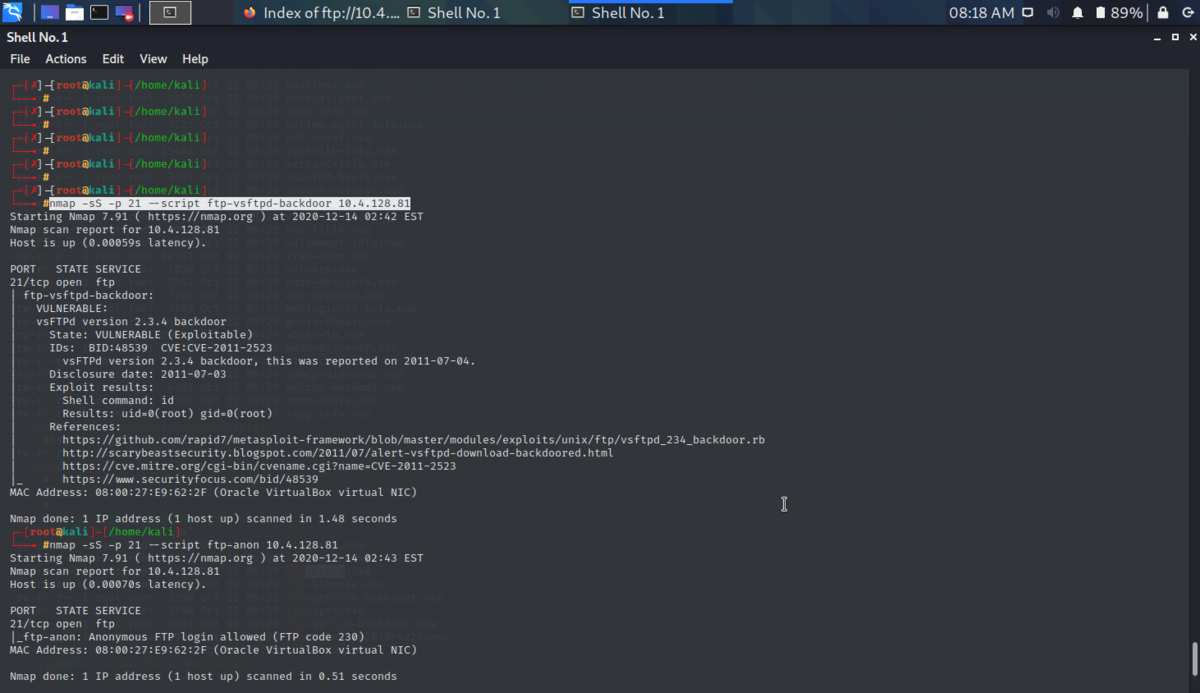Click the network connection tray icon
The width and height of the screenshot is (1200, 693).
1028,13
